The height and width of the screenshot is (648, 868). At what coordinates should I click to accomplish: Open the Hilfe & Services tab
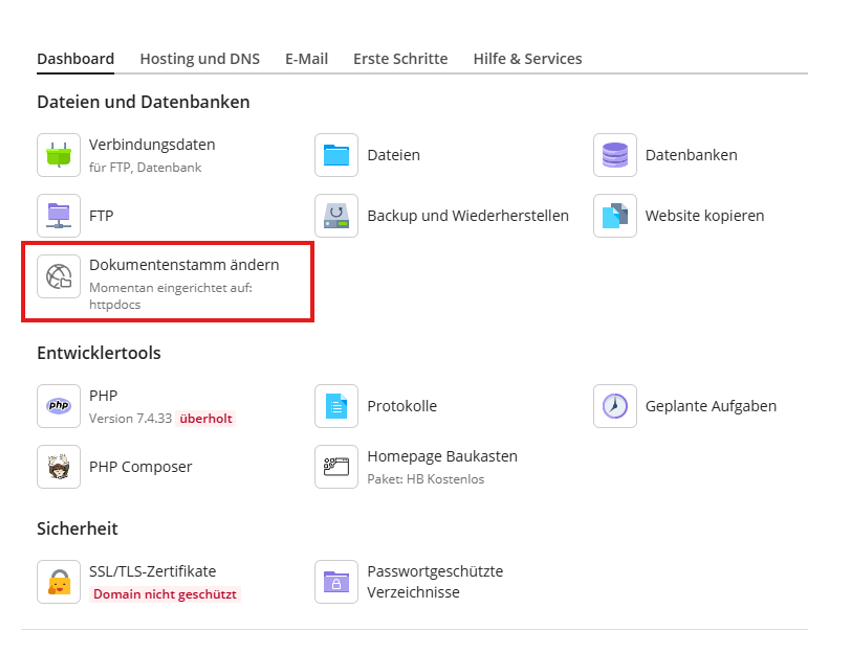(x=528, y=59)
